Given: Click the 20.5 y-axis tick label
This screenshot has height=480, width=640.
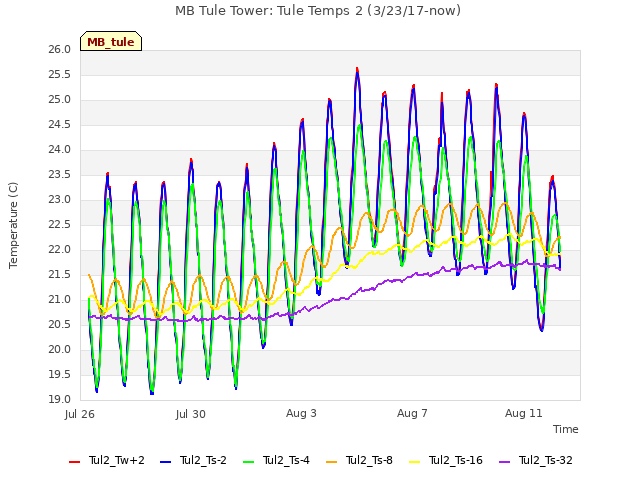Looking at the screenshot, I should coord(60,325).
